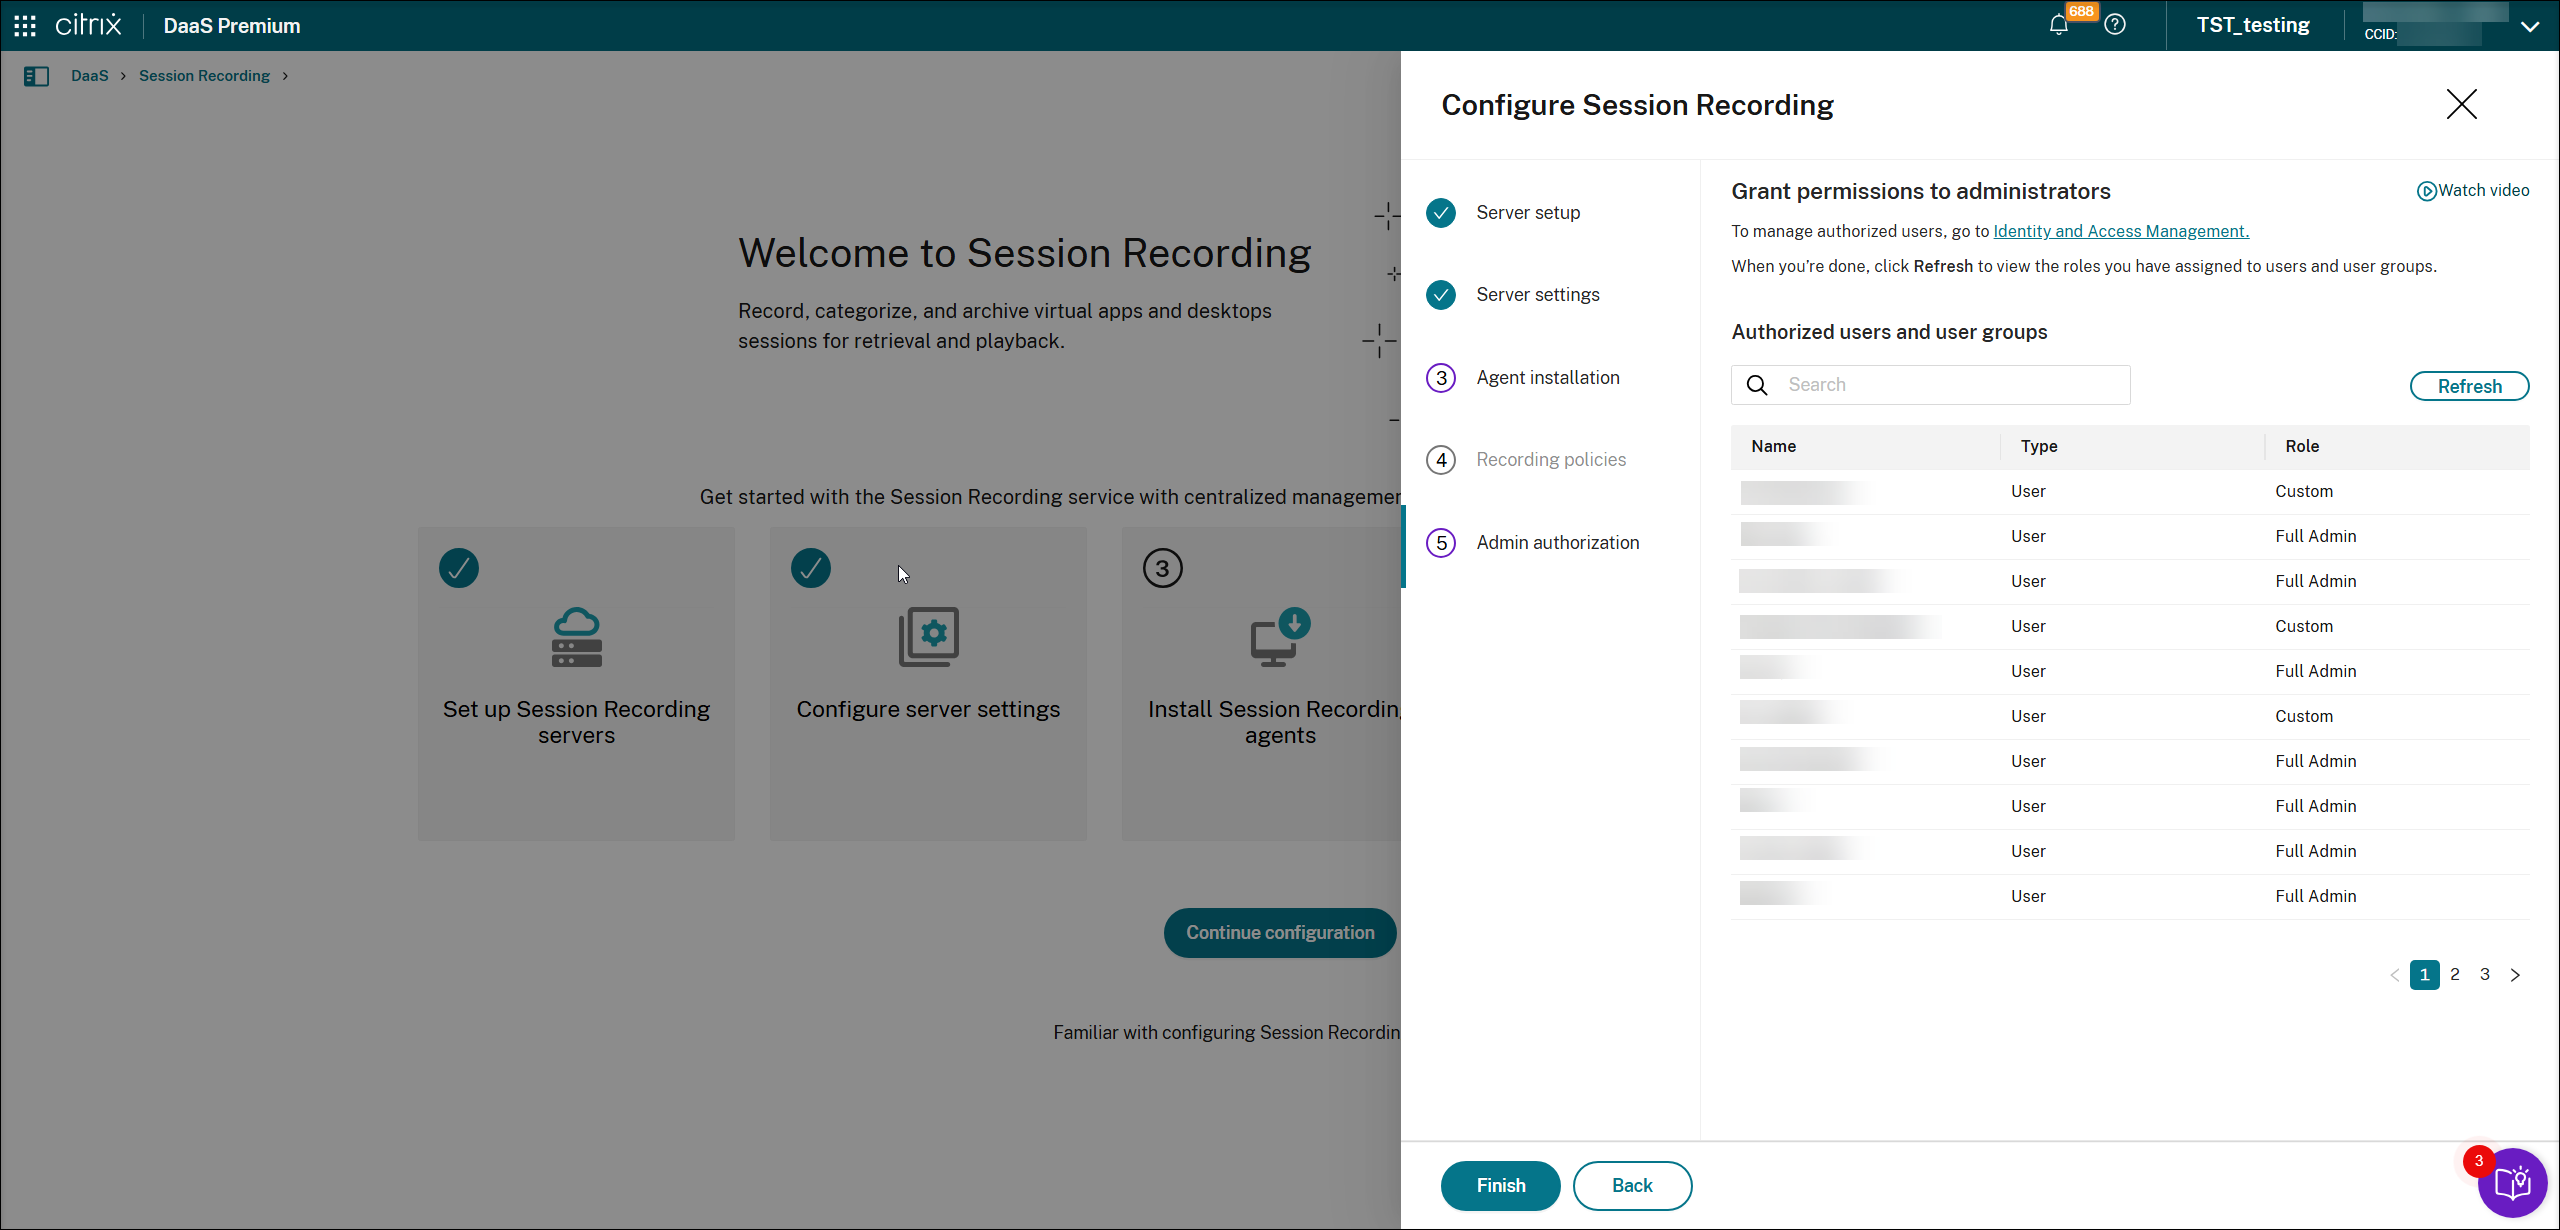Click the Citrix logo
Screen dimensions: 2560x1230
pyautogui.click(x=88, y=25)
